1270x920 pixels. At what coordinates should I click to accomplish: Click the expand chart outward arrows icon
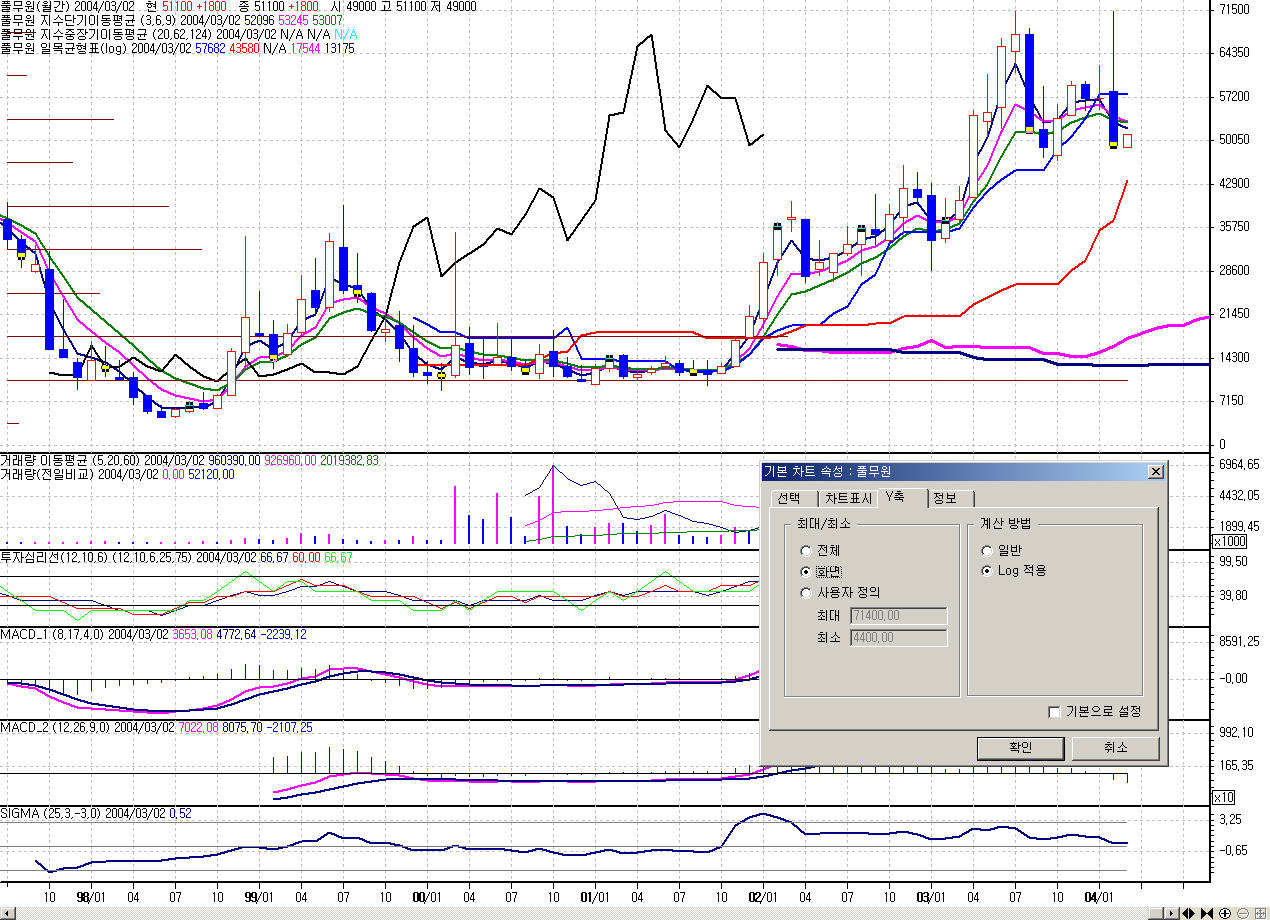[x=1188, y=913]
